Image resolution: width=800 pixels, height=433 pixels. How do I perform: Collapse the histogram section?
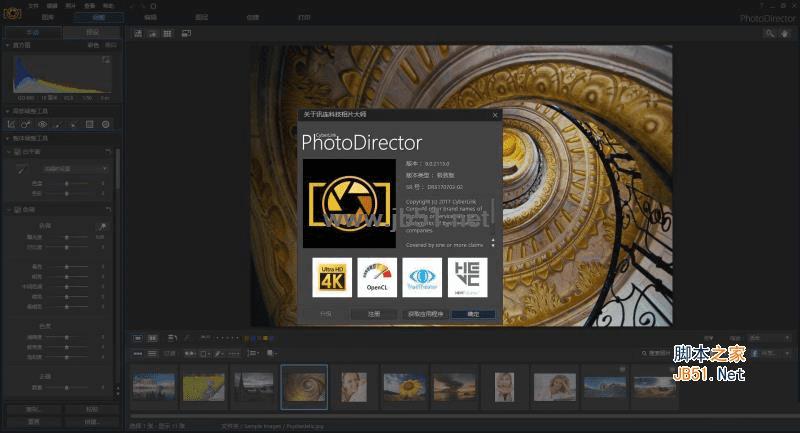(x=8, y=45)
